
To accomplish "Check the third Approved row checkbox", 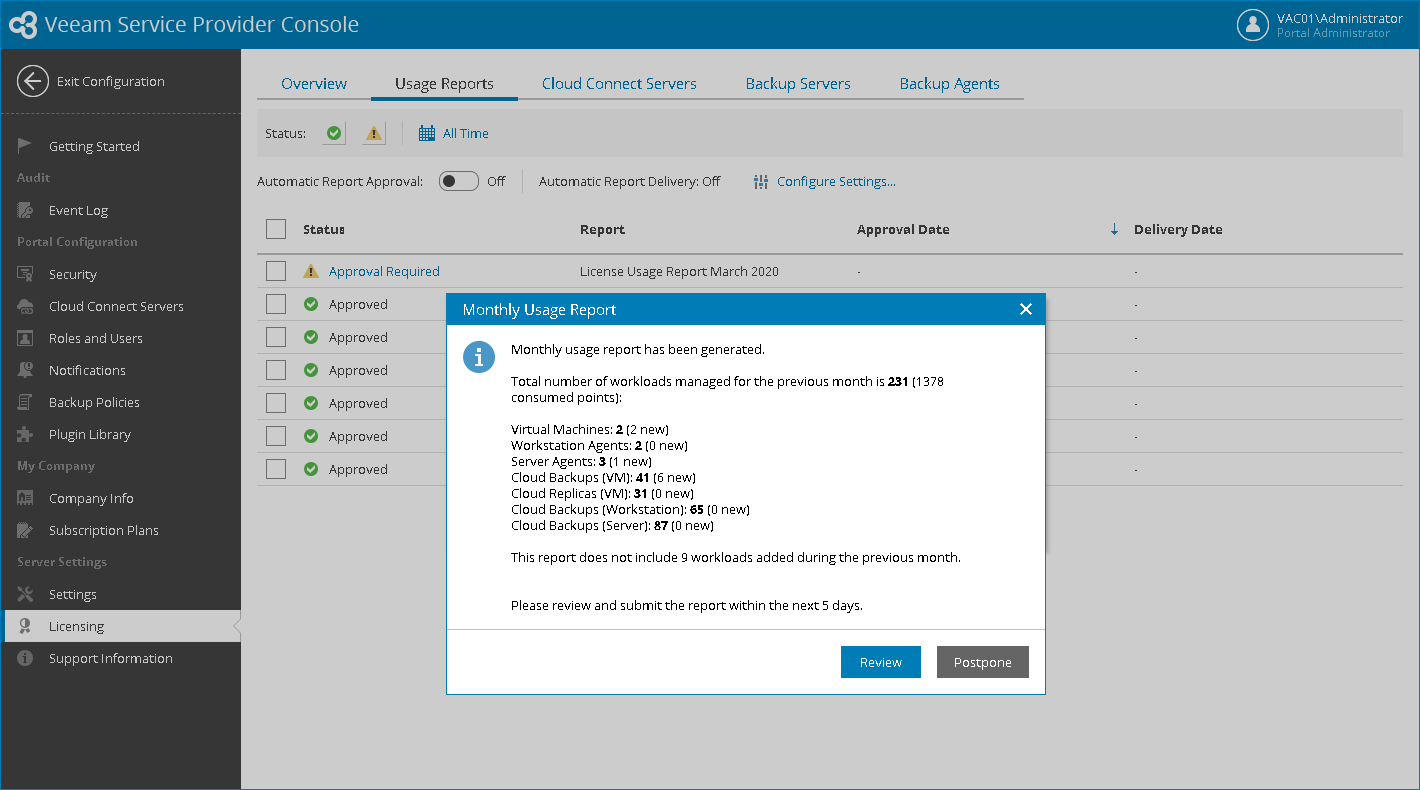I will (276, 370).
